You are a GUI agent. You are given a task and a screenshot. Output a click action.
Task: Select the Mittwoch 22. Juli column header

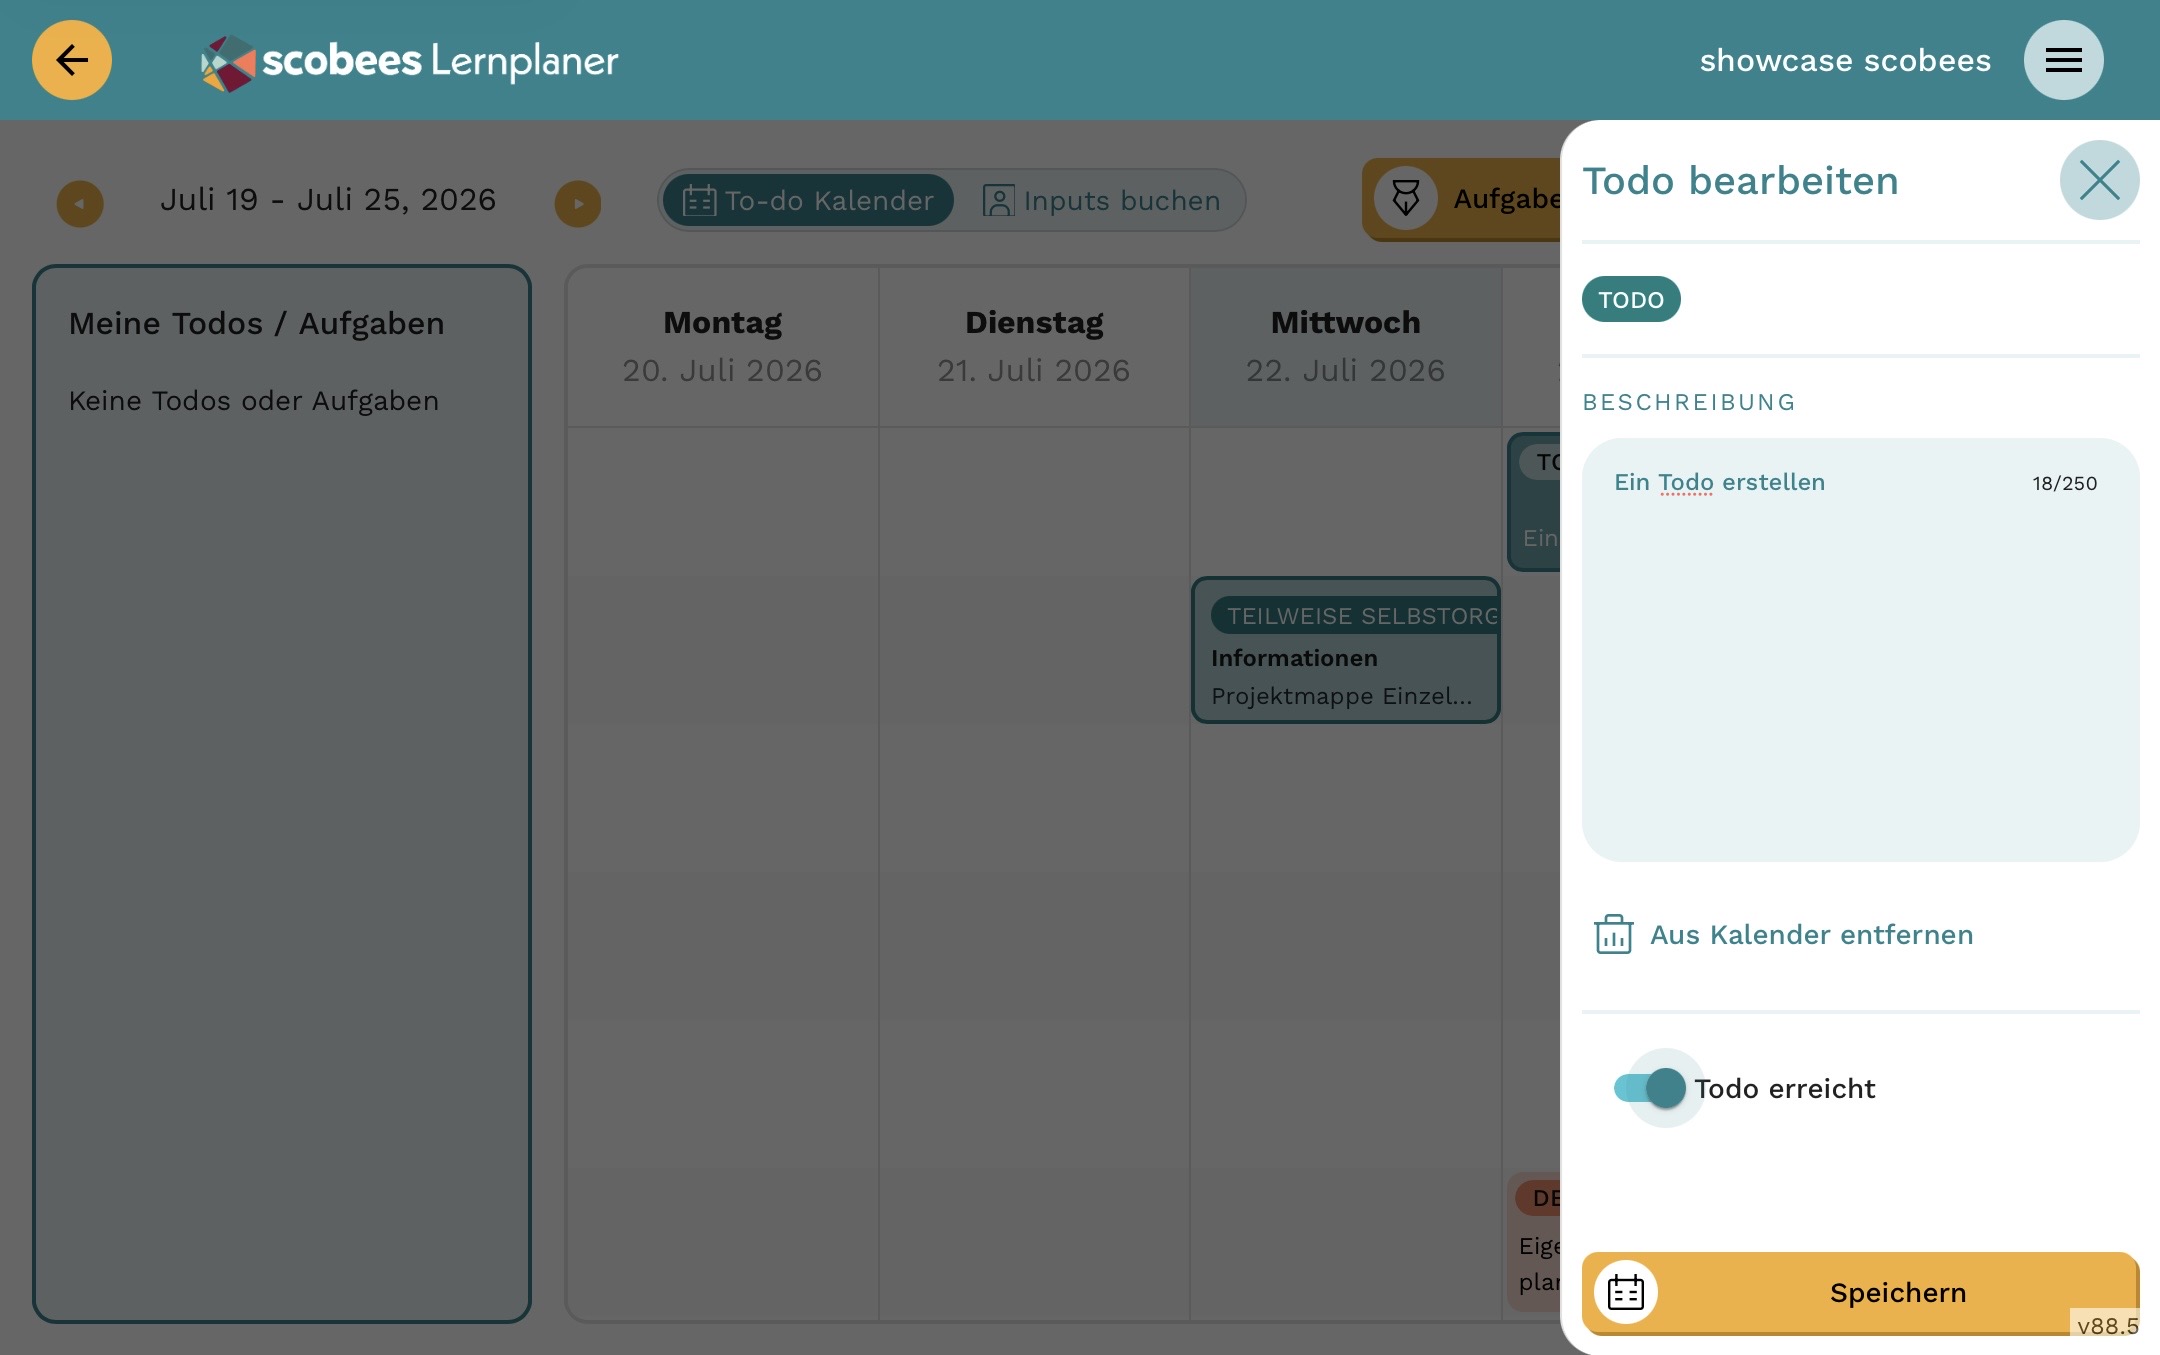tap(1345, 346)
